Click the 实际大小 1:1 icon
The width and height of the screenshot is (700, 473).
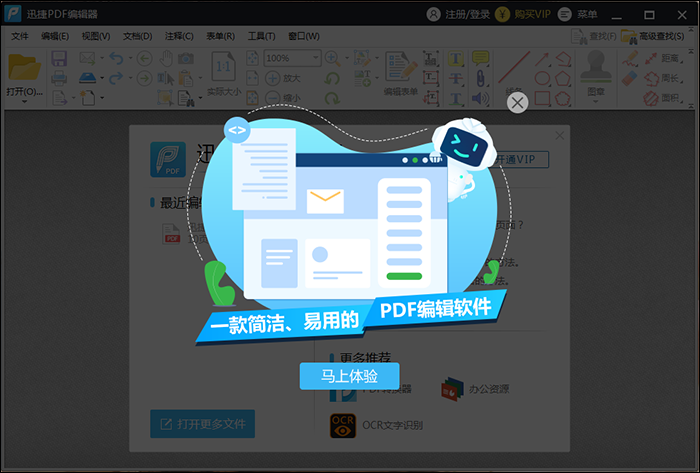point(223,66)
